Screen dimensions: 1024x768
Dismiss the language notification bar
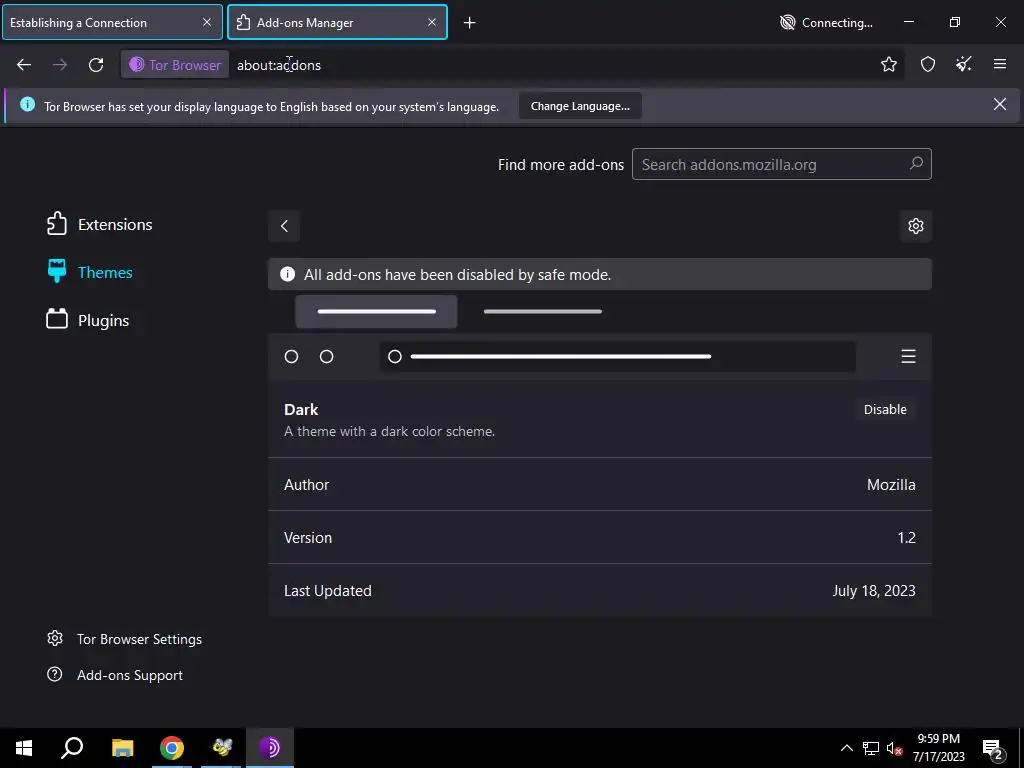click(x=1000, y=104)
